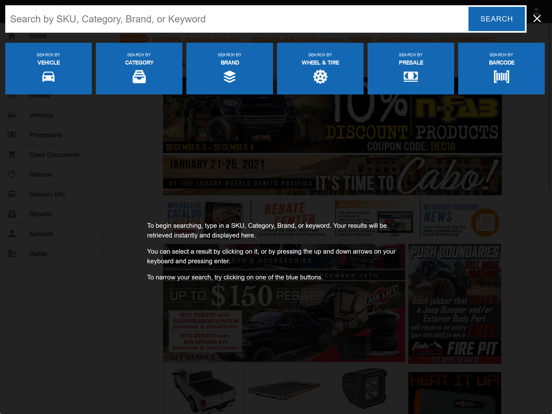
Task: Close the search overlay with X
Action: coord(537,19)
